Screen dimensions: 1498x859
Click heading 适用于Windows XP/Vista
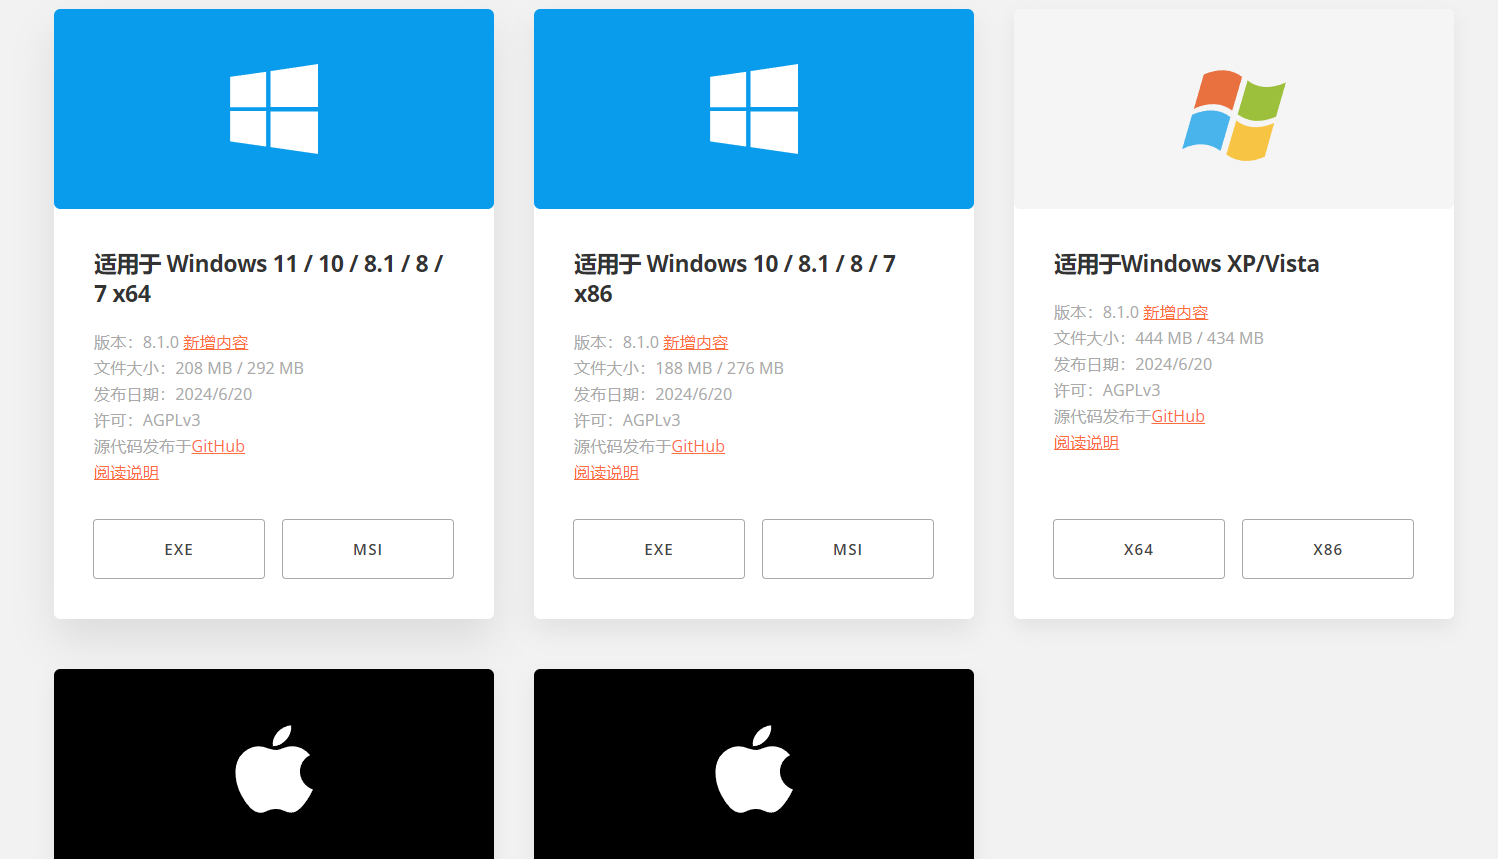click(x=1187, y=264)
